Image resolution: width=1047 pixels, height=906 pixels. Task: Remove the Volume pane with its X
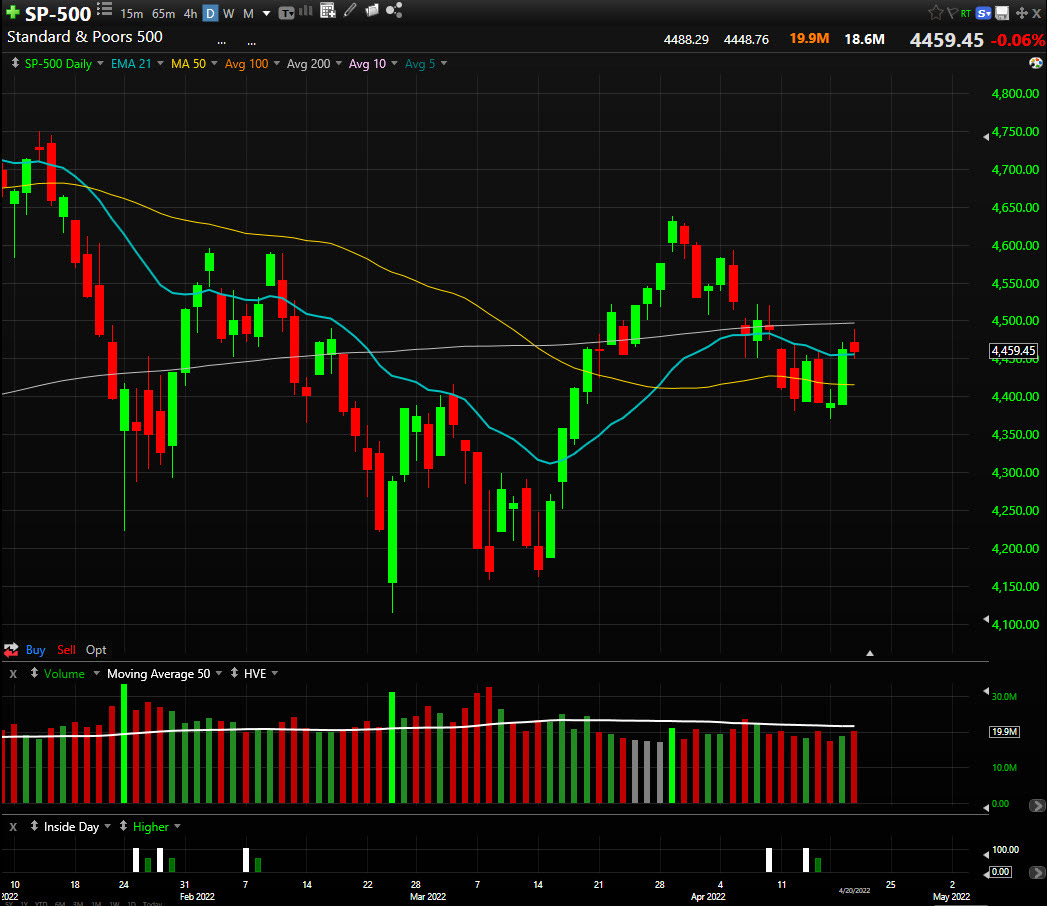click(x=13, y=674)
